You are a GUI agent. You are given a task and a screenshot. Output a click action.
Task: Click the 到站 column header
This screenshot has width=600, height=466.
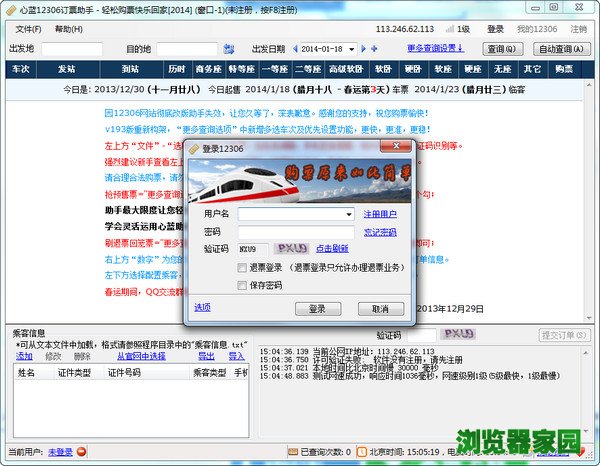tap(131, 69)
